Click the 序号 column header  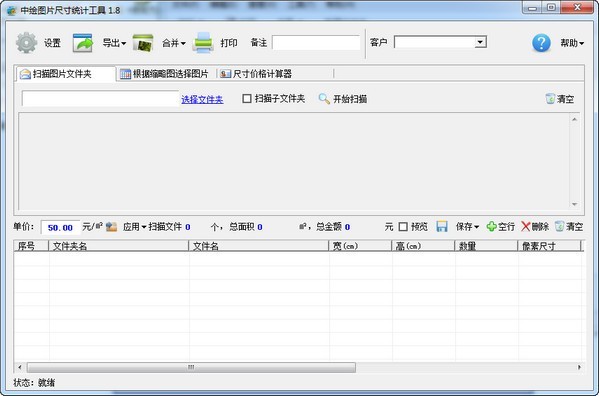pyautogui.click(x=31, y=246)
